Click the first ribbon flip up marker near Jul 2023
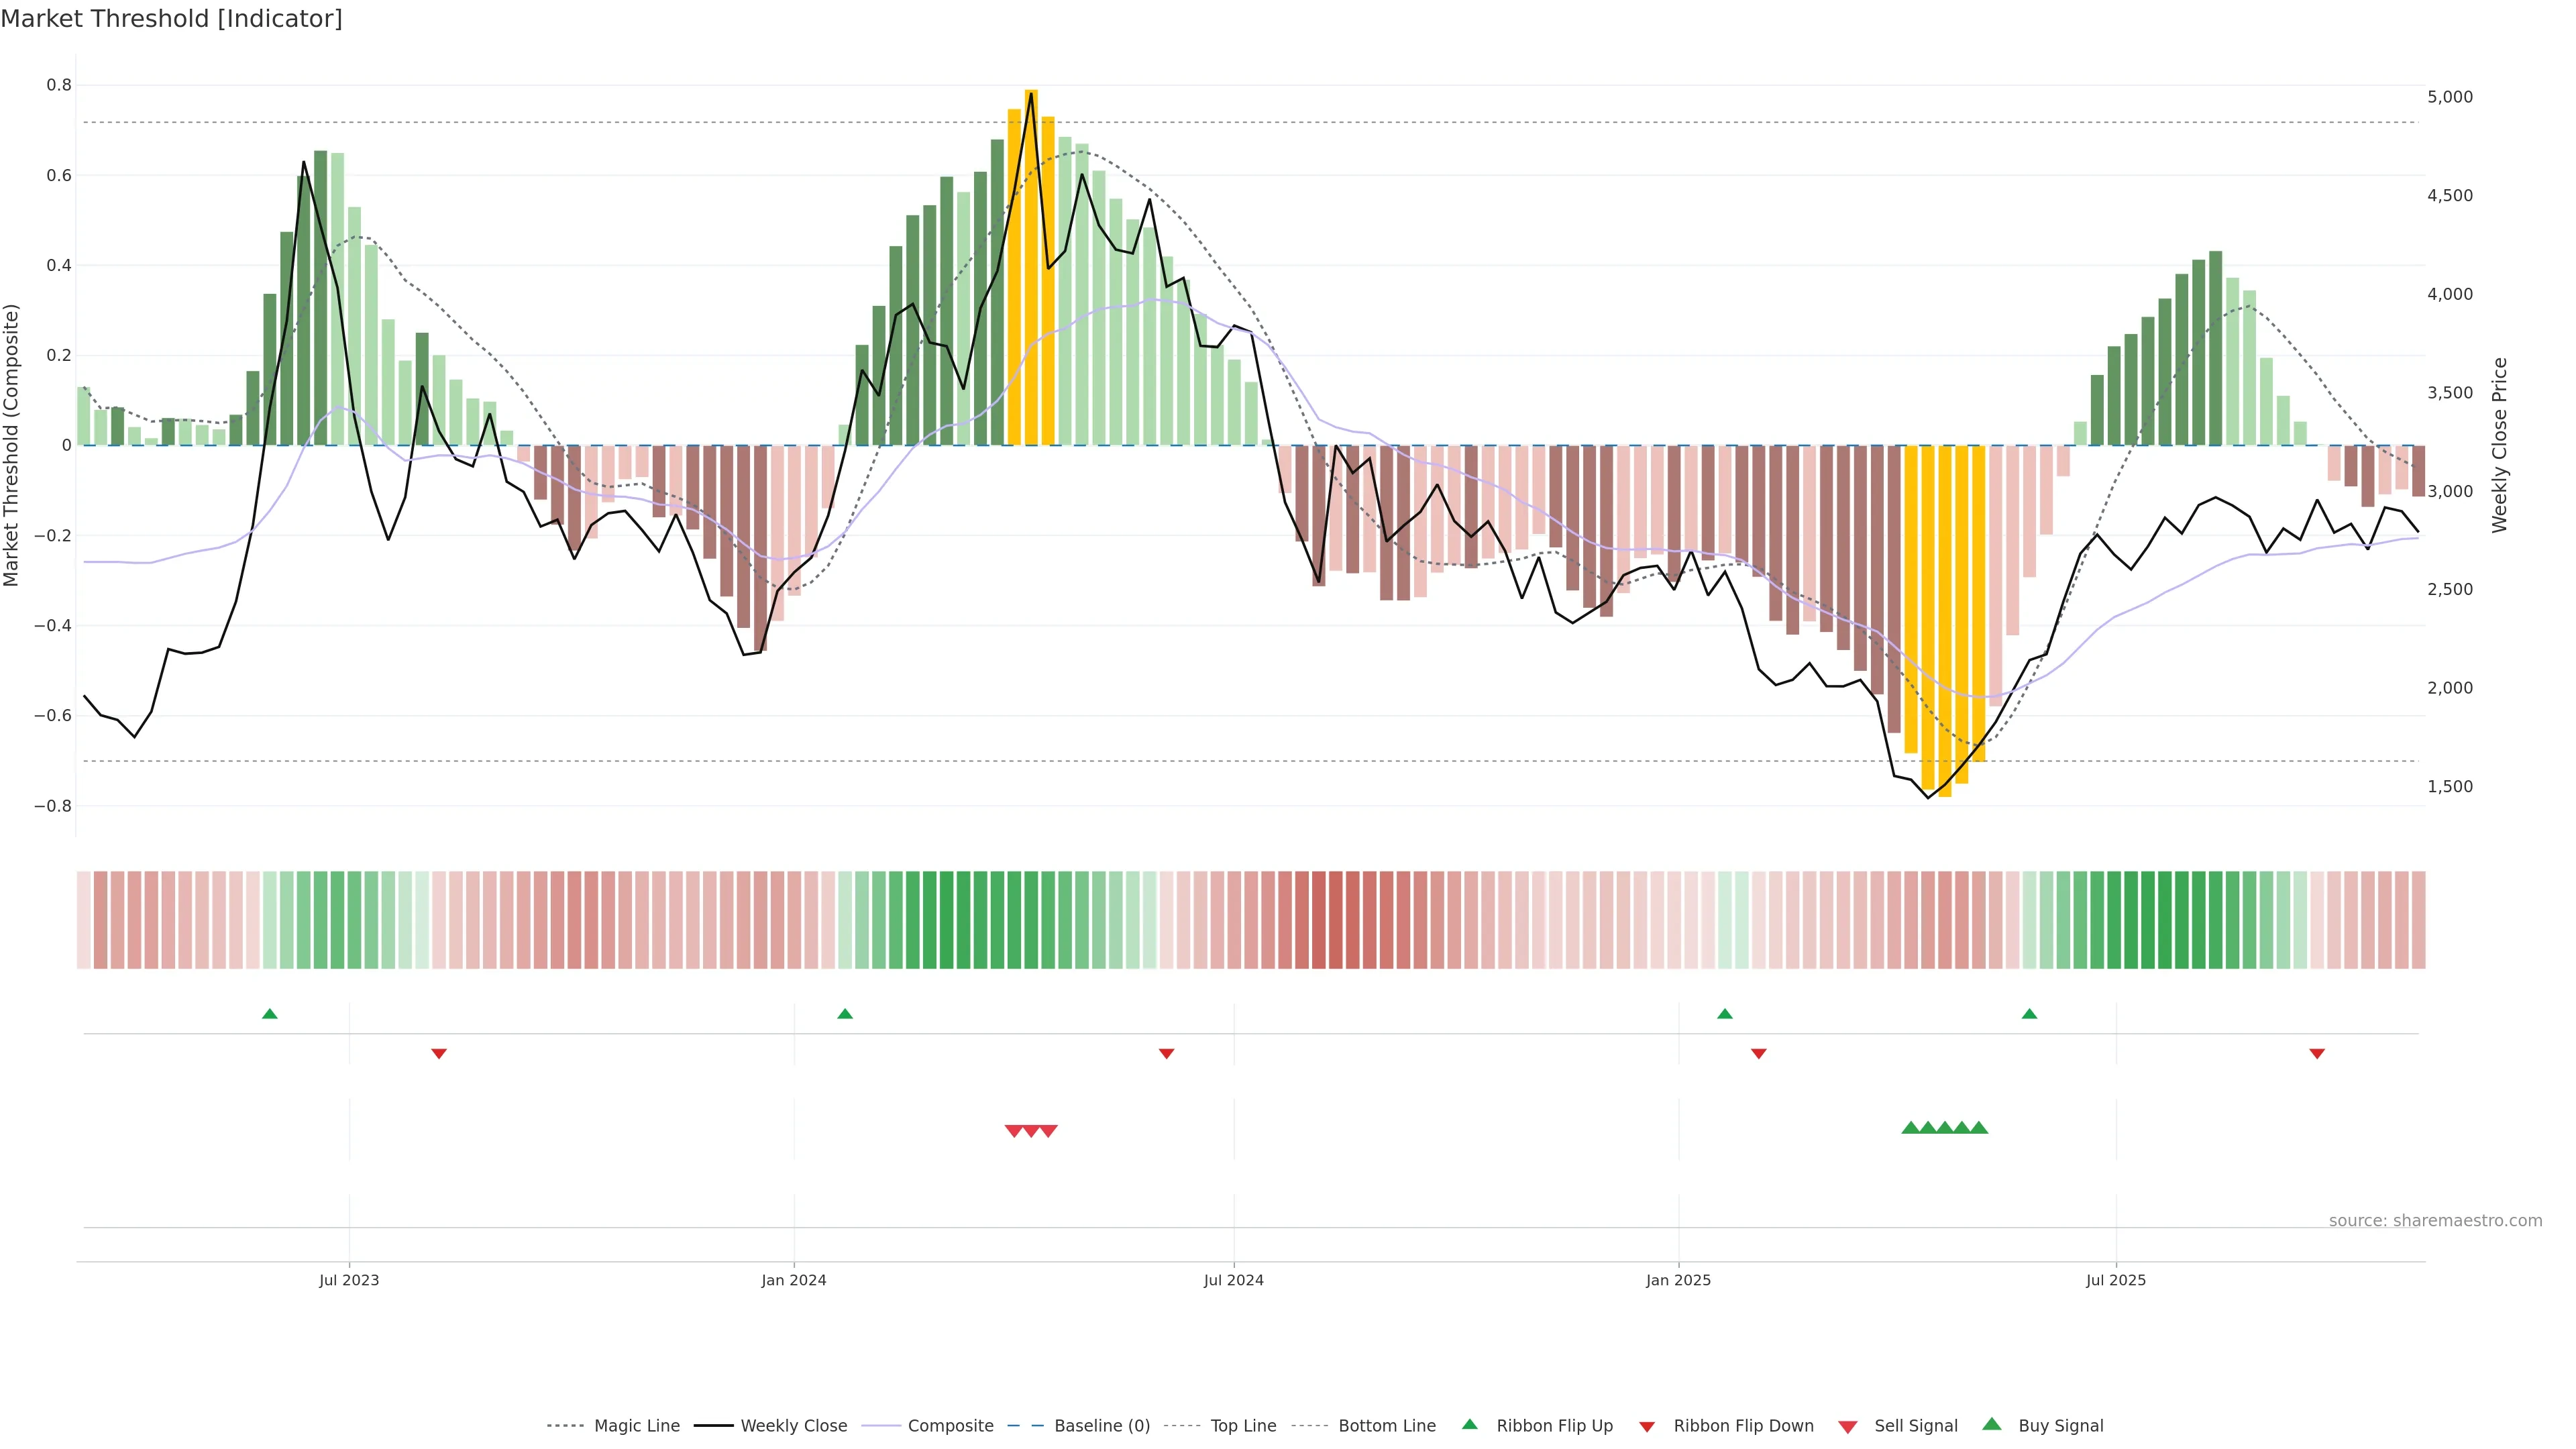The image size is (2576, 1449). (x=269, y=1014)
